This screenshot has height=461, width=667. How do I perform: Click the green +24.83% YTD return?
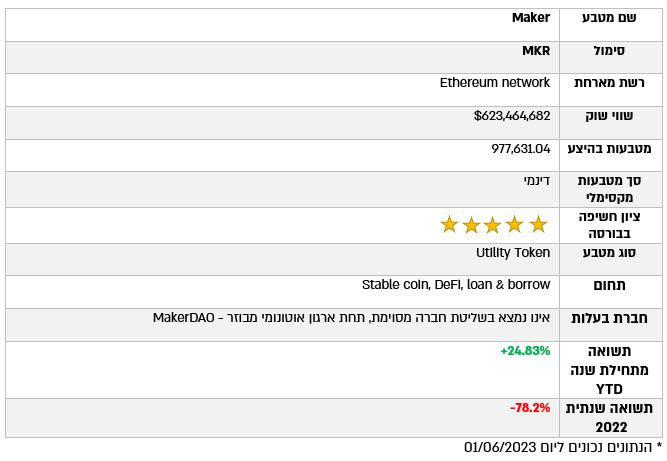pyautogui.click(x=525, y=351)
